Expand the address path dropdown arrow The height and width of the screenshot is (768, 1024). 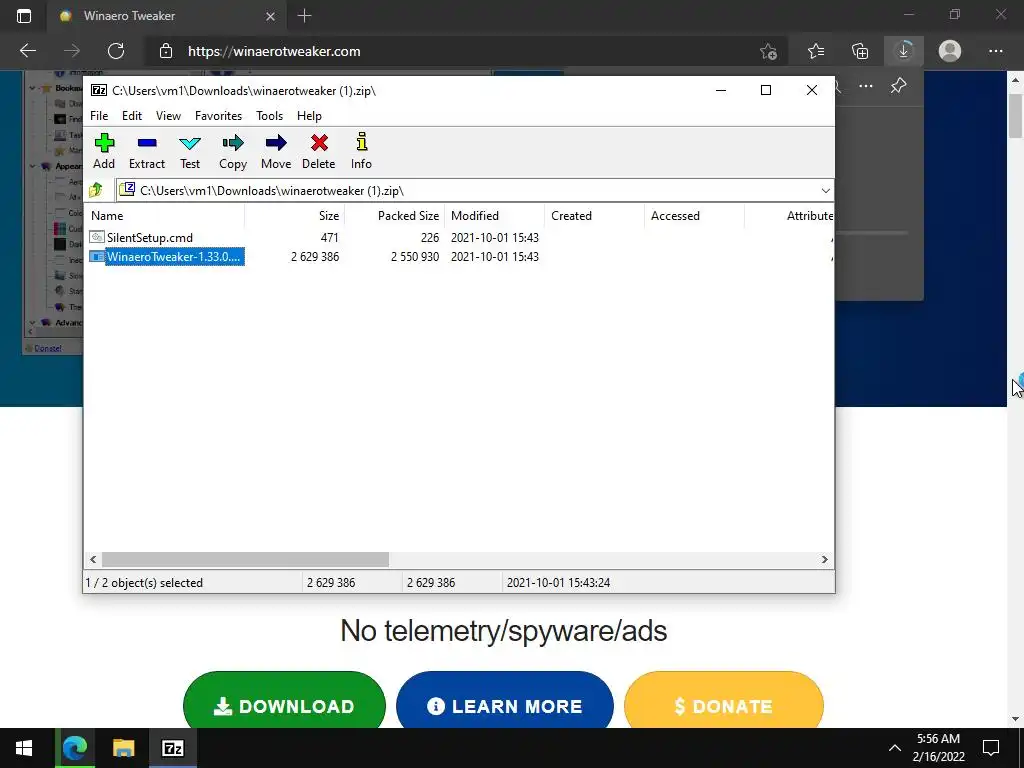pyautogui.click(x=825, y=191)
